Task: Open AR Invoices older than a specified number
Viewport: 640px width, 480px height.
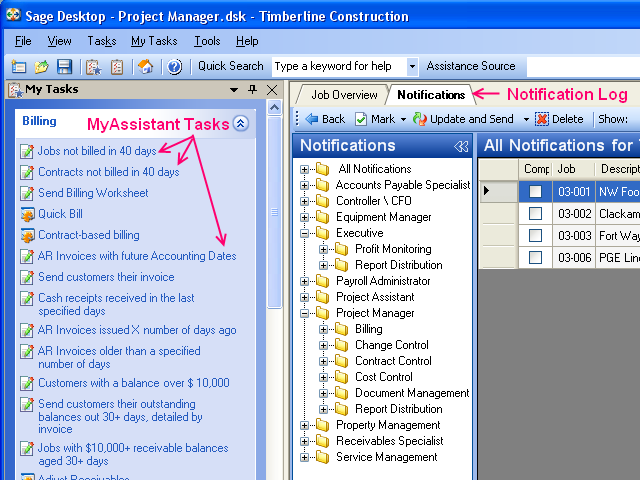Action: (119, 357)
